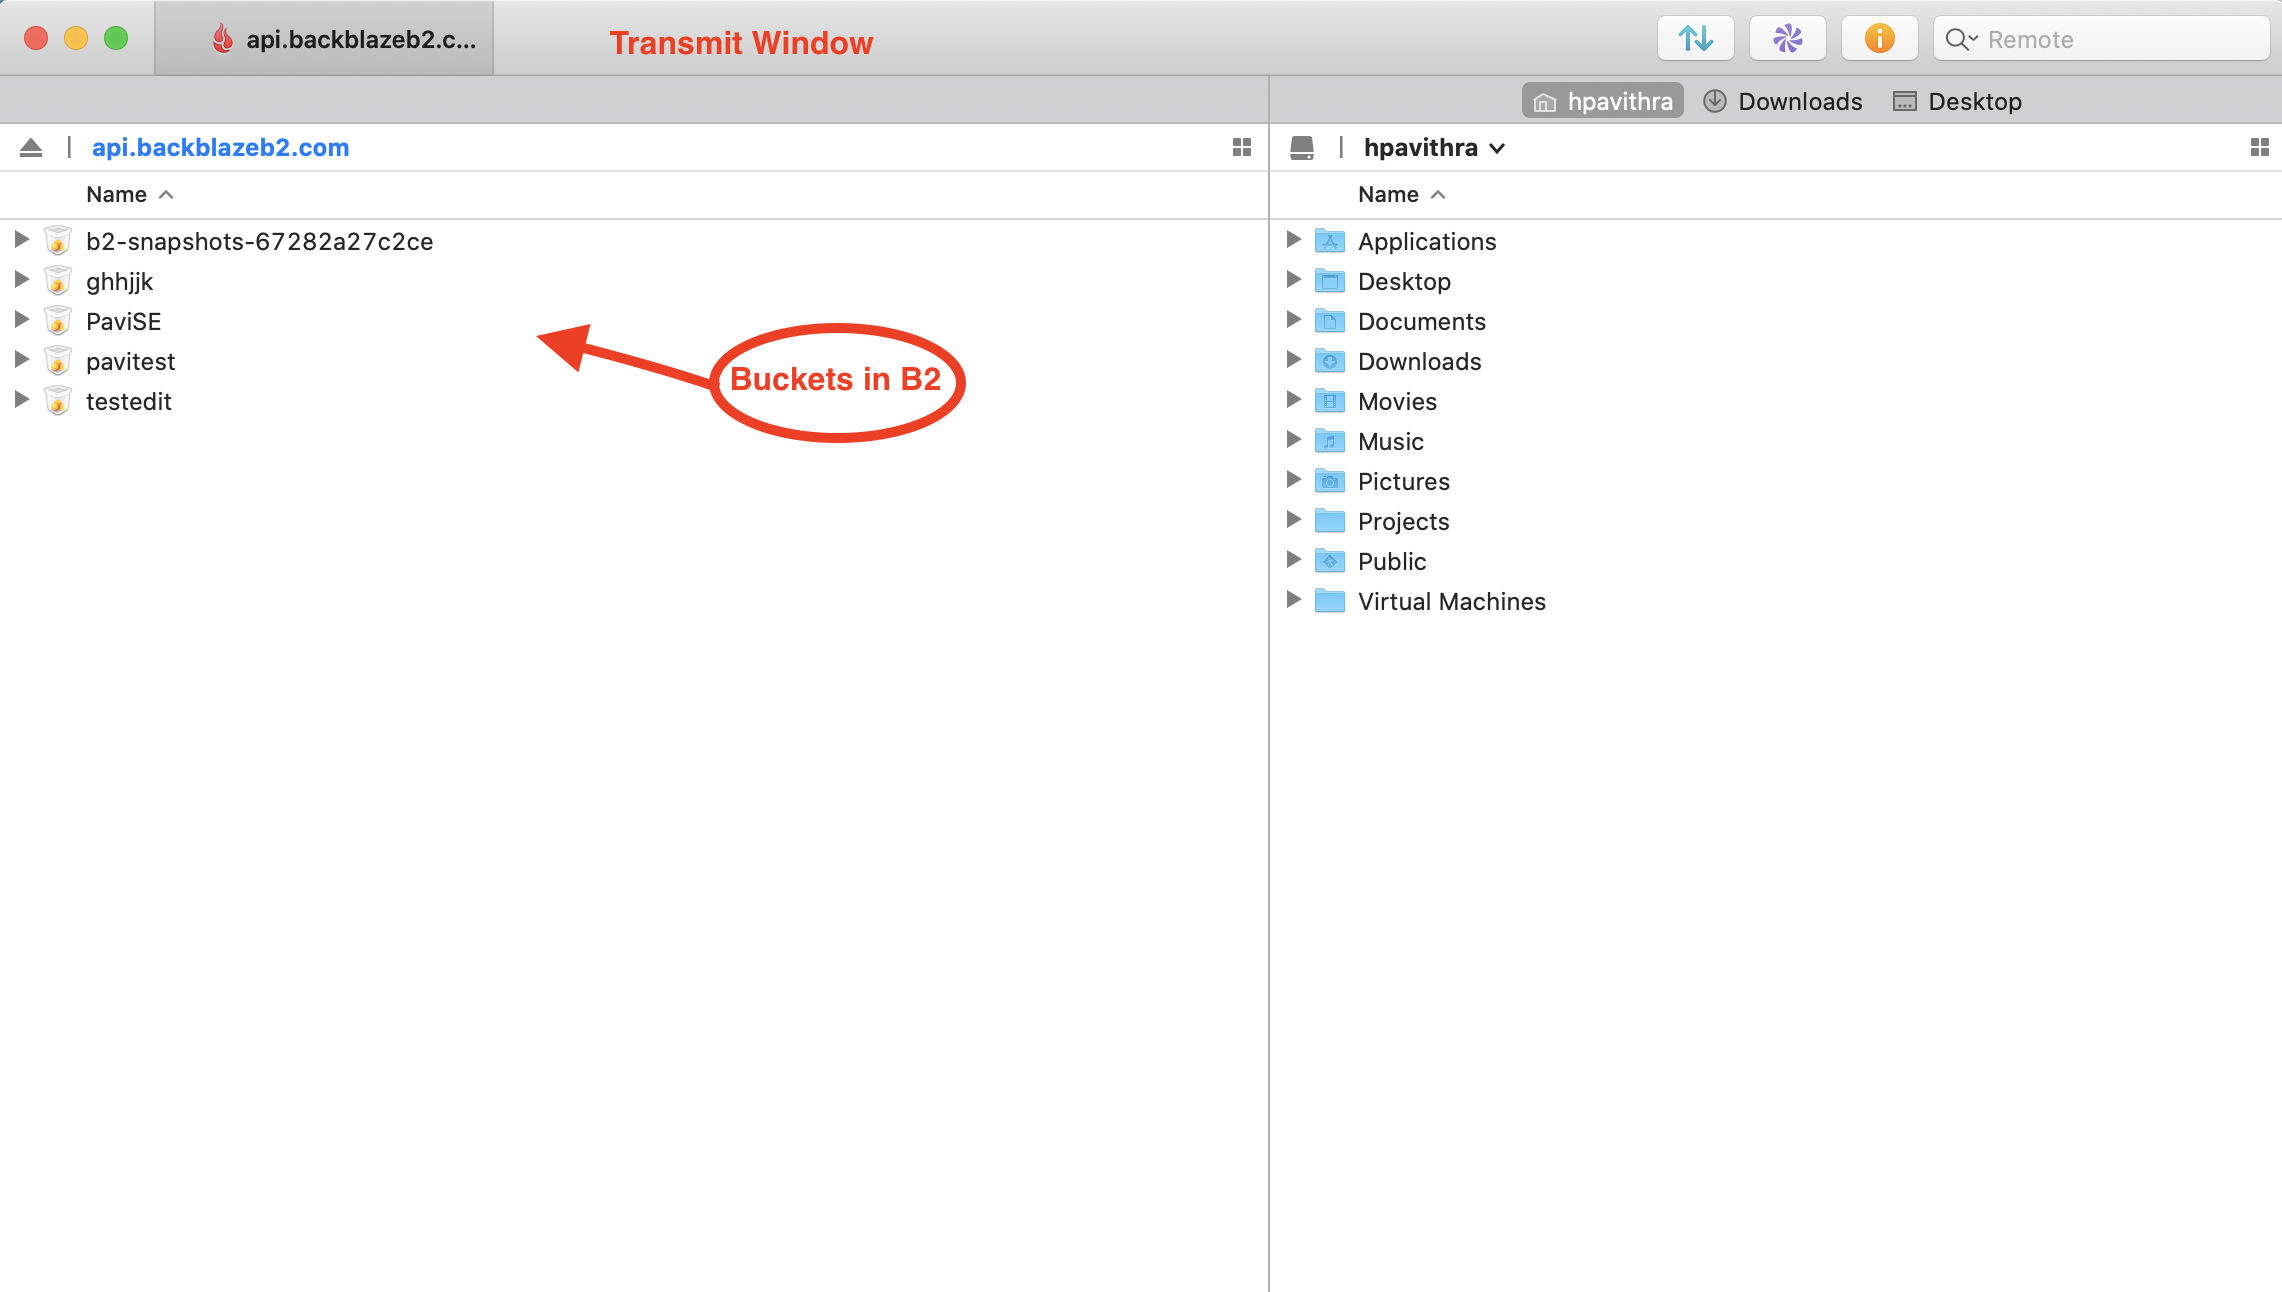
Task: Click the Documents folder icon
Action: pyautogui.click(x=1330, y=320)
